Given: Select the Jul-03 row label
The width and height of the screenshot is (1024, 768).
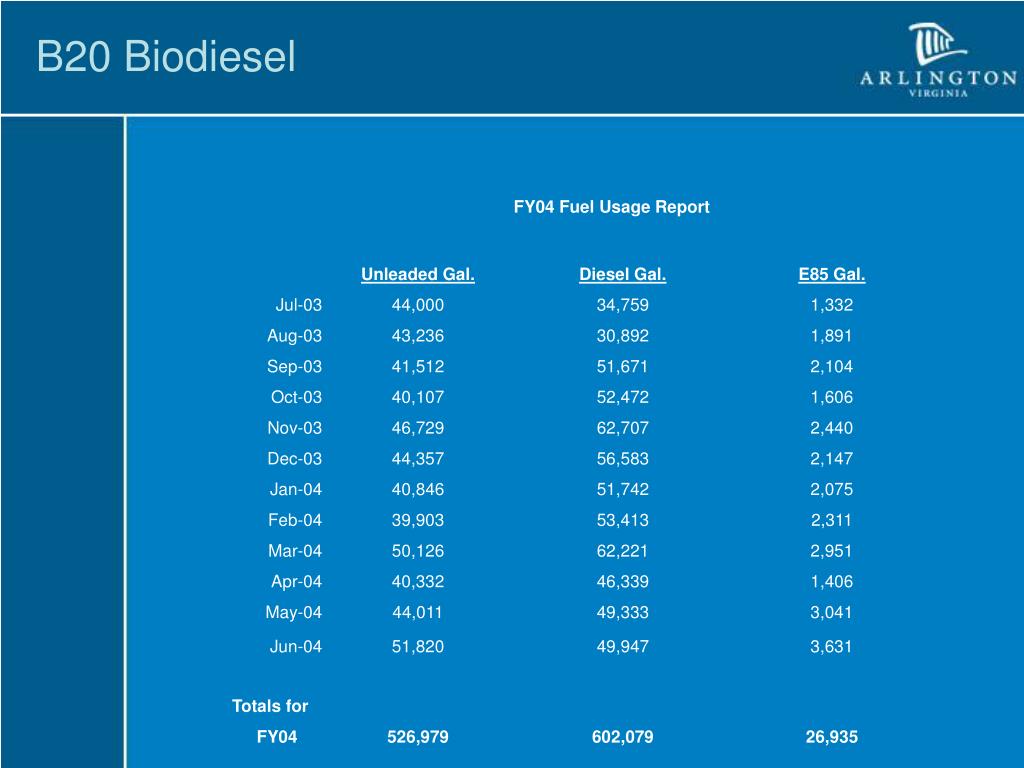Looking at the screenshot, I should point(298,305).
